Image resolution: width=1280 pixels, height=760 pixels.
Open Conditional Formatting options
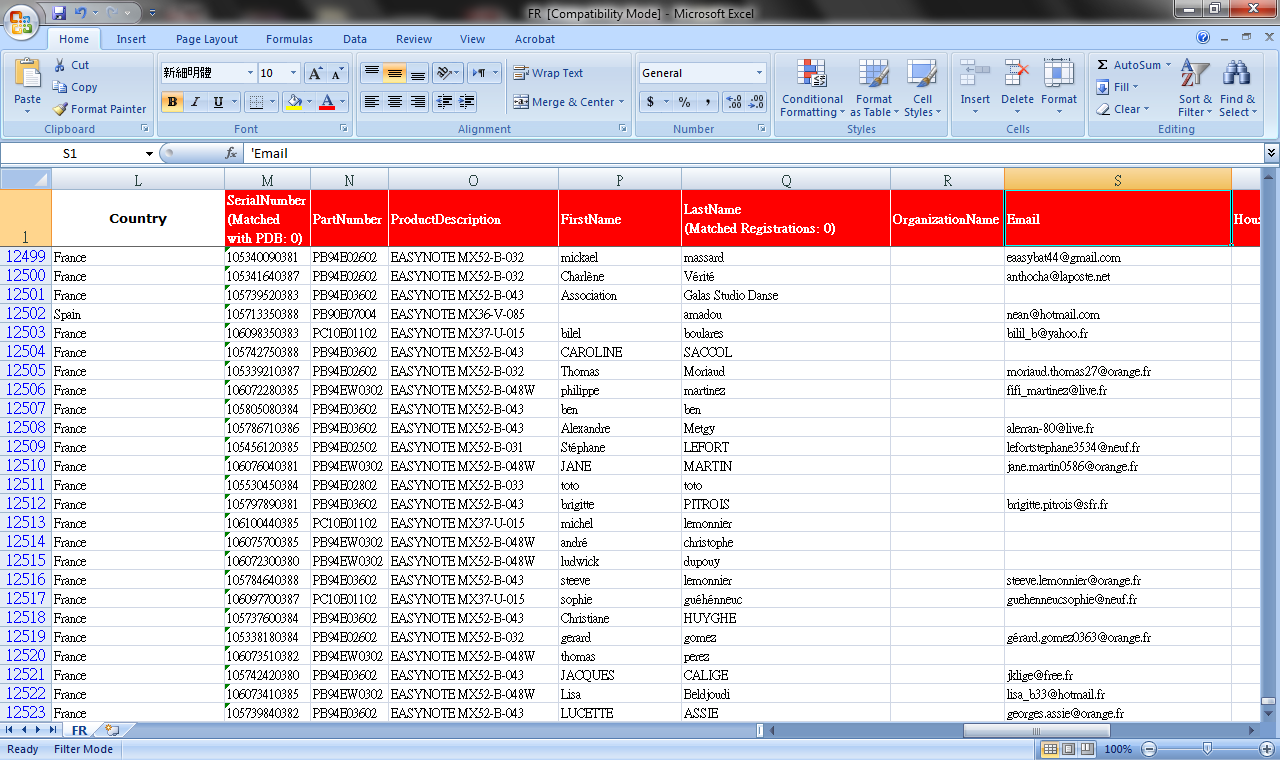(x=812, y=88)
